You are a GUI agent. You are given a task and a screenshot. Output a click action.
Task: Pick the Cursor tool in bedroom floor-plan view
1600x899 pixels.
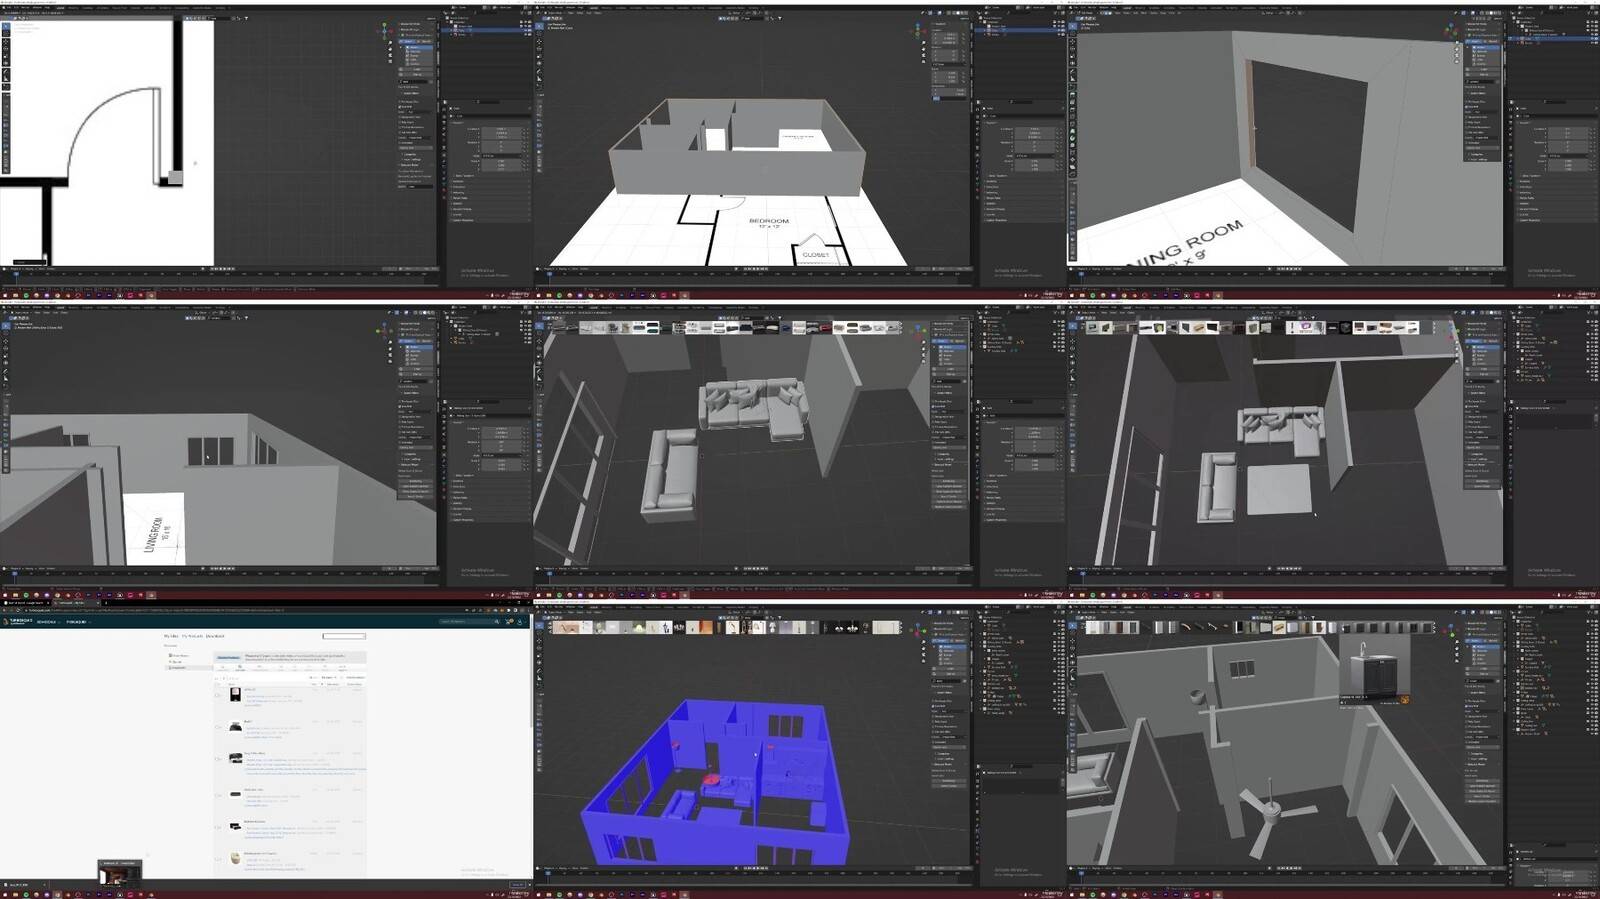[x=539, y=34]
